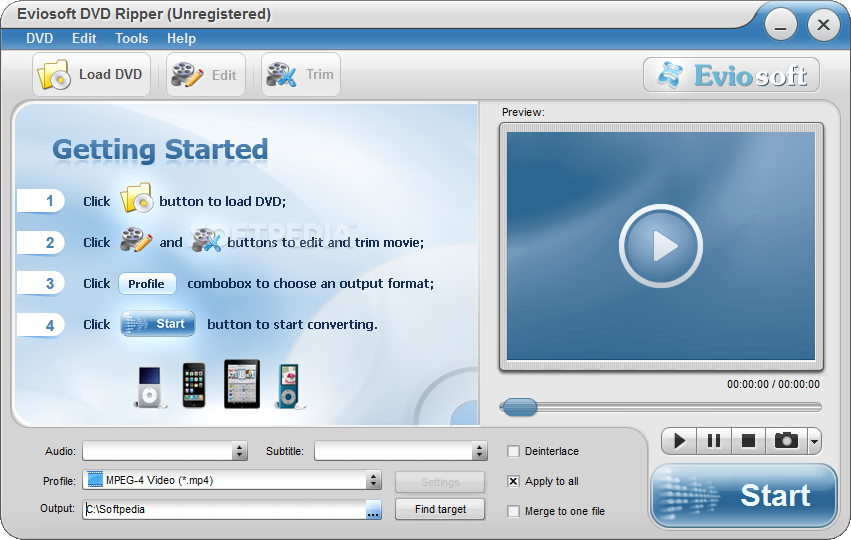Click the big Start conversion button
The image size is (851, 540).
pos(744,495)
